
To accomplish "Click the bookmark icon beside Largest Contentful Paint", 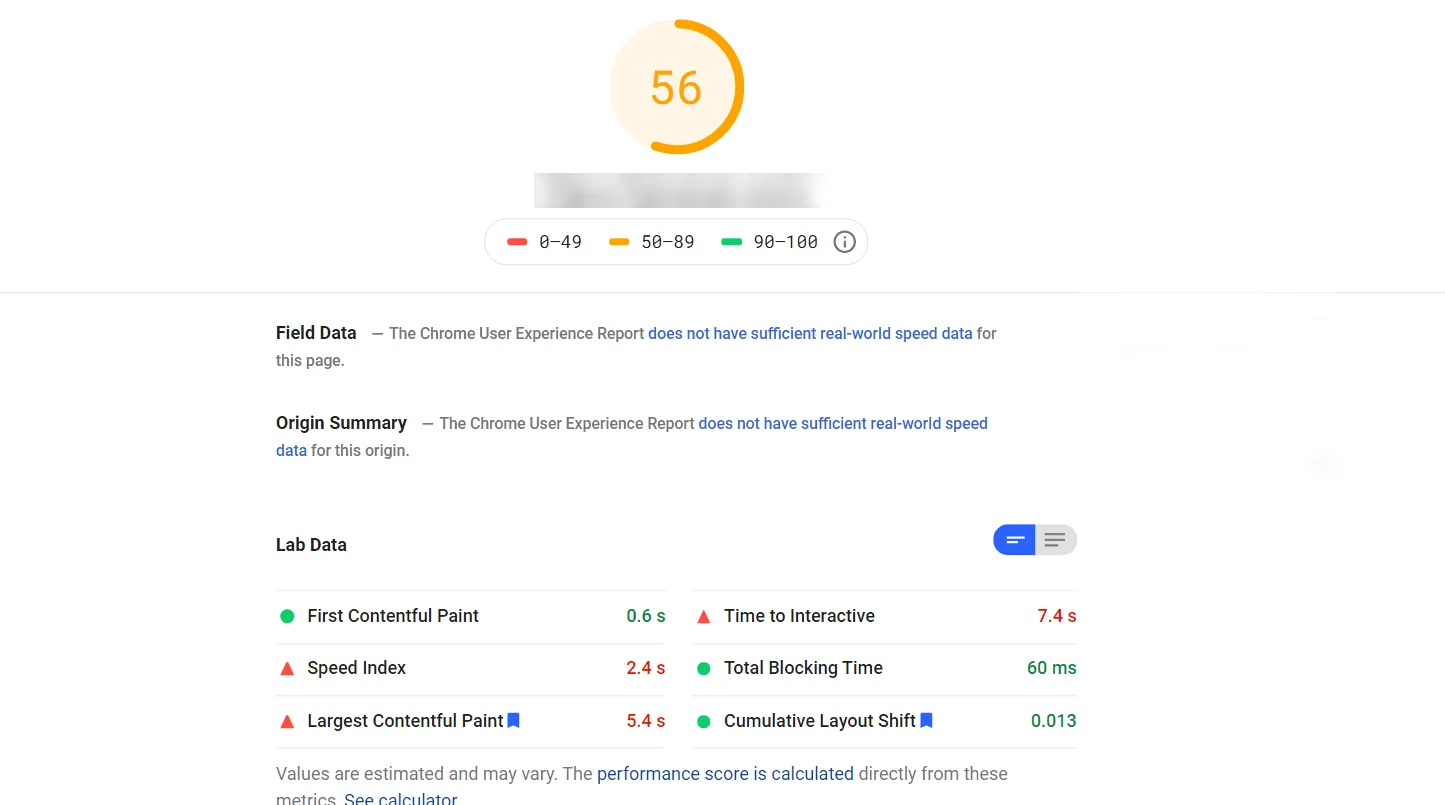I will pyautogui.click(x=514, y=720).
